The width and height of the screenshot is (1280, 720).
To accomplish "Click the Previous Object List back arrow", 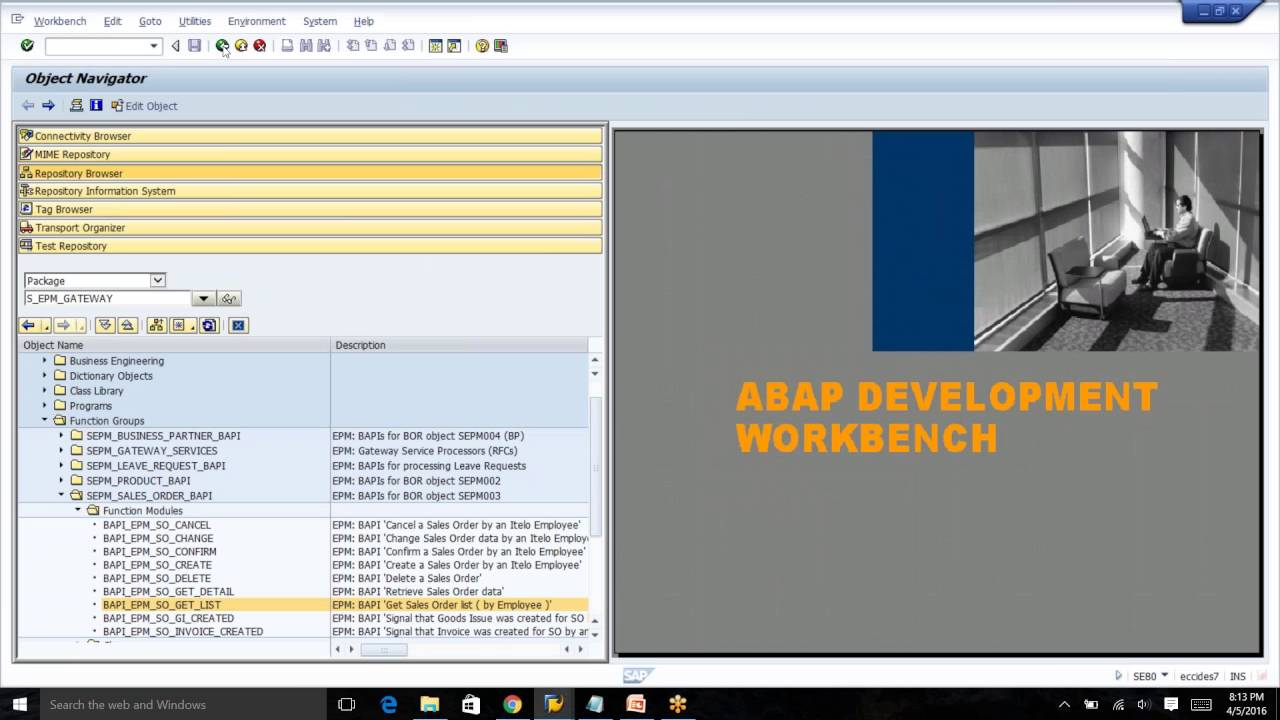I will (x=29, y=325).
